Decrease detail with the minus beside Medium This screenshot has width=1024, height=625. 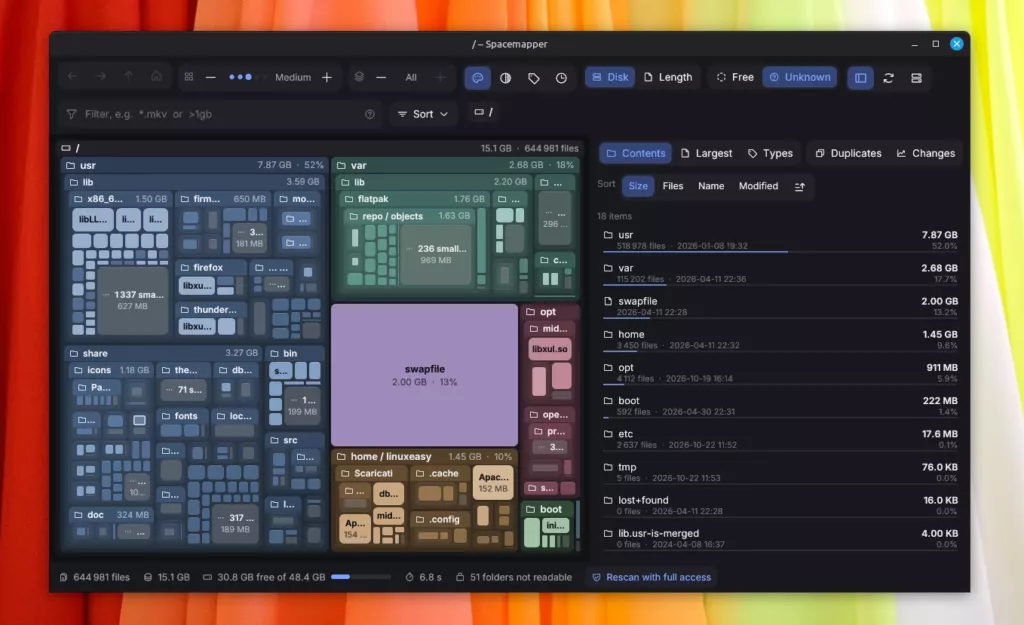pyautogui.click(x=210, y=77)
